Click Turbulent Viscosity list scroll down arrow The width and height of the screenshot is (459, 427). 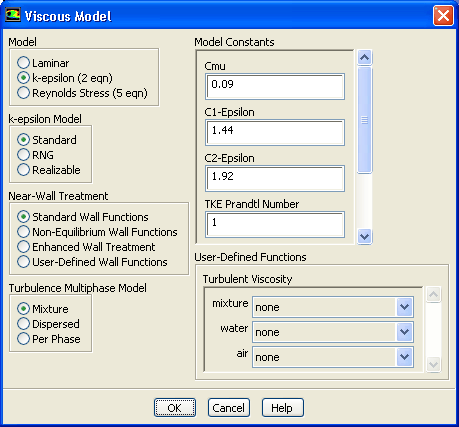click(x=433, y=364)
